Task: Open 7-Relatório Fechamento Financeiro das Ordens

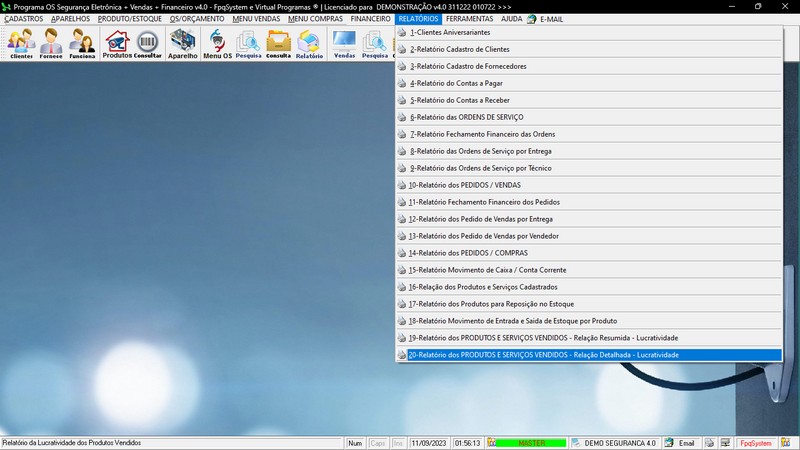Action: [589, 134]
